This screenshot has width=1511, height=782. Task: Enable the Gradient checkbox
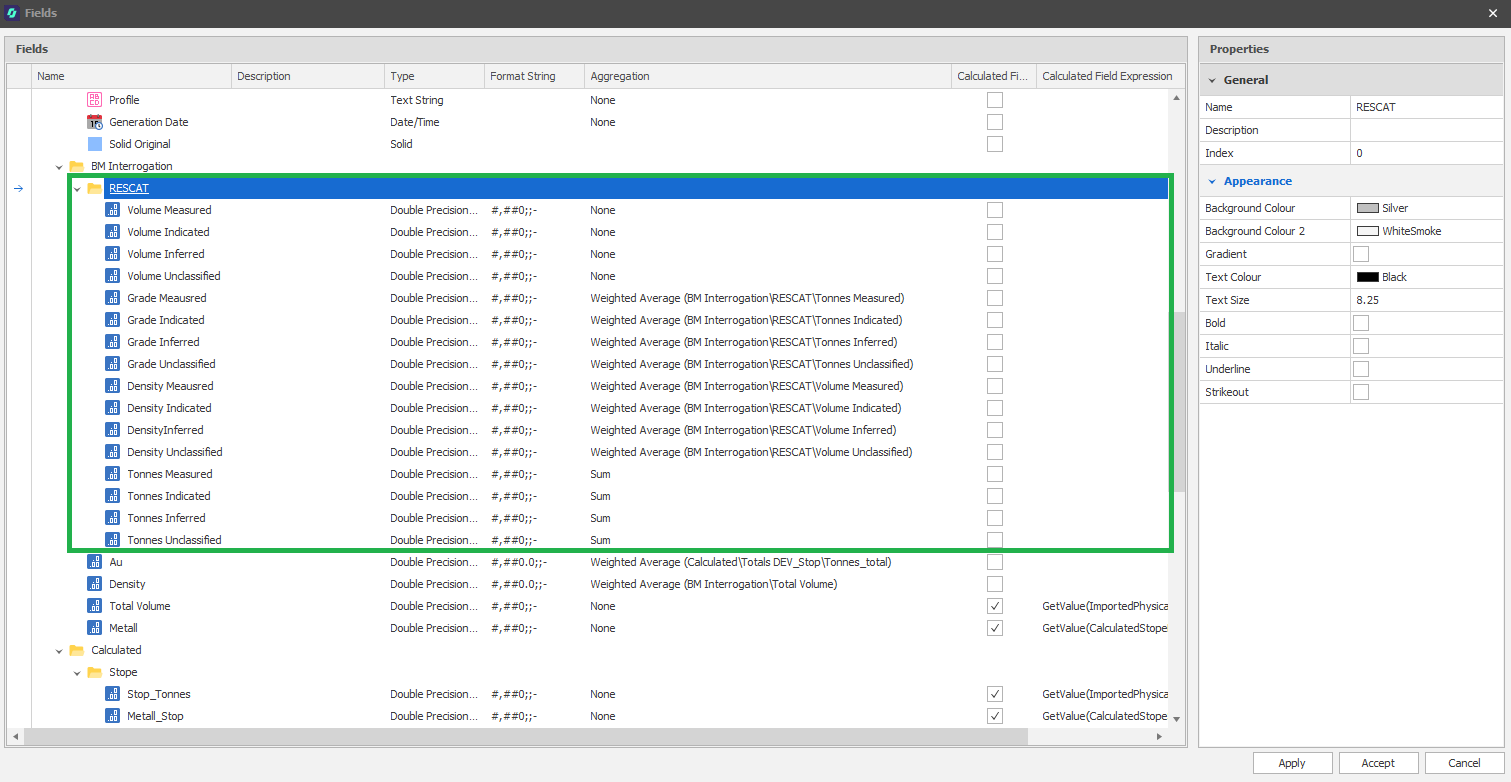(1360, 254)
